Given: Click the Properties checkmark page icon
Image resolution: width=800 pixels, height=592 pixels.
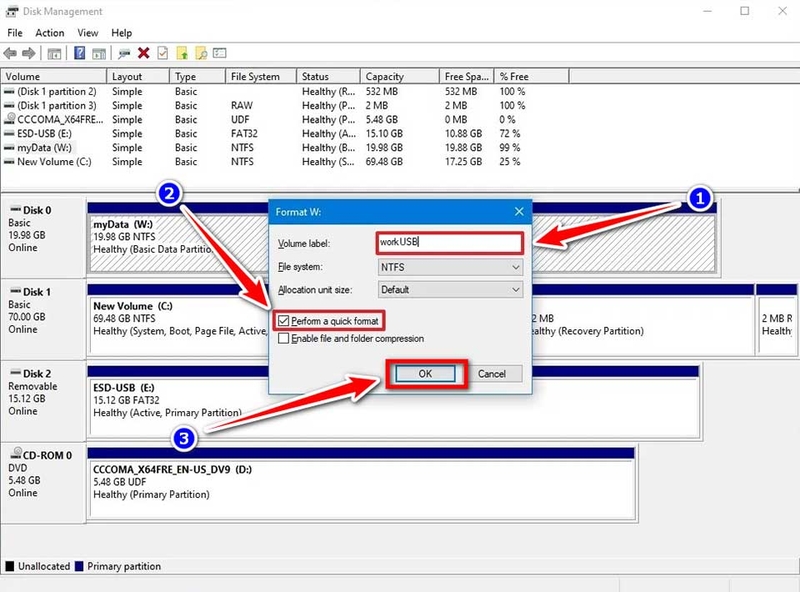Looking at the screenshot, I should 162,53.
